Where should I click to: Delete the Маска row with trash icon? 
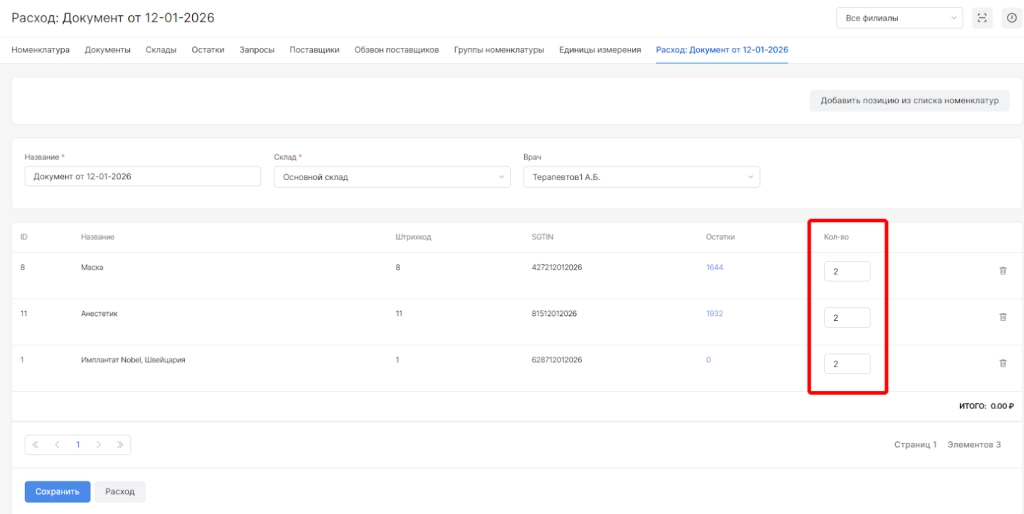tap(1003, 271)
